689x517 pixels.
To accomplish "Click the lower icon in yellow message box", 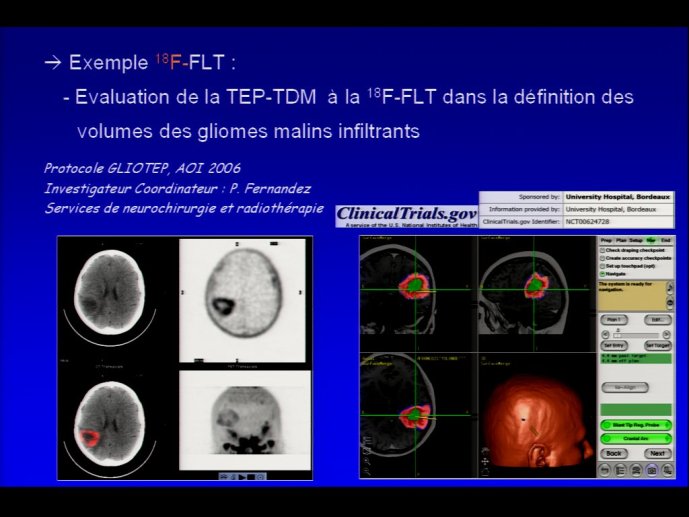I will tap(670, 303).
